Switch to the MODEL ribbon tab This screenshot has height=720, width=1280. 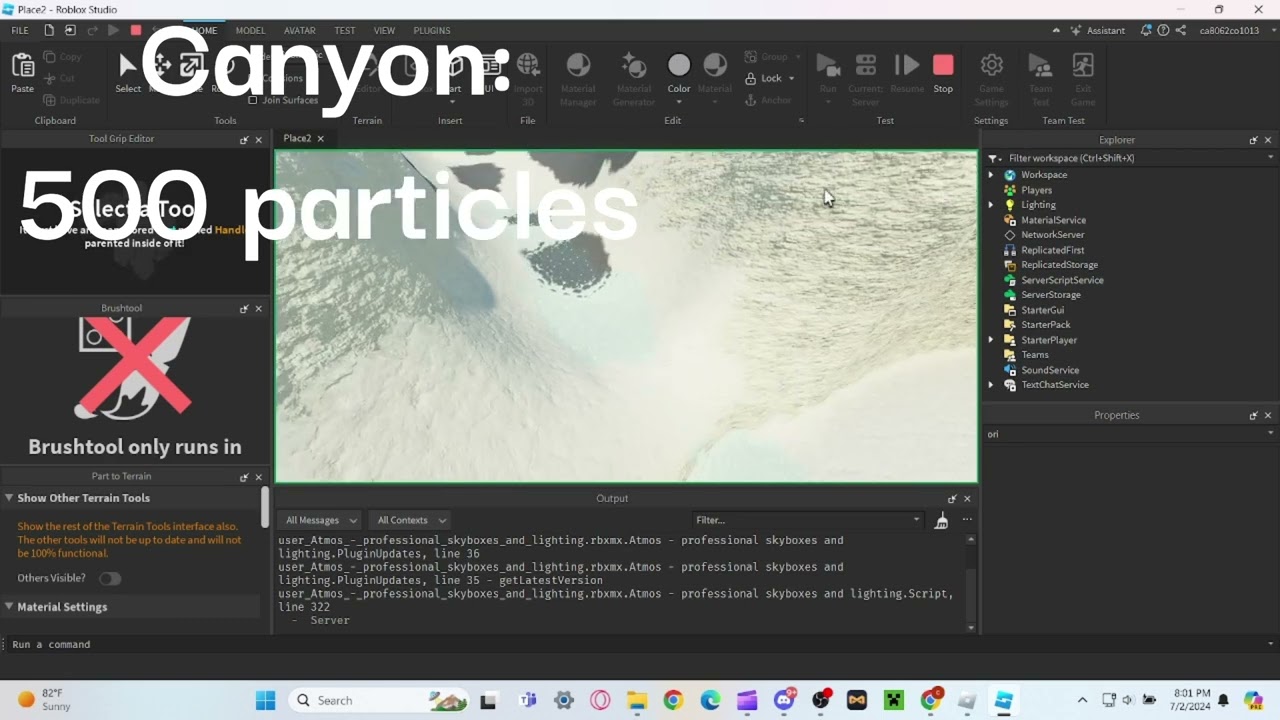(x=250, y=30)
